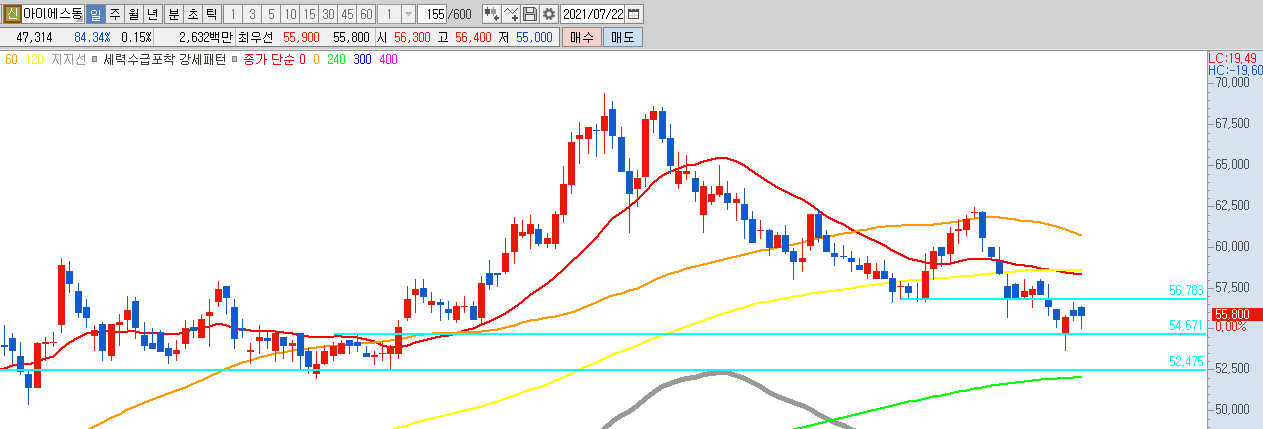
Task: Click the 60 moving average legend label
Action: coord(11,60)
